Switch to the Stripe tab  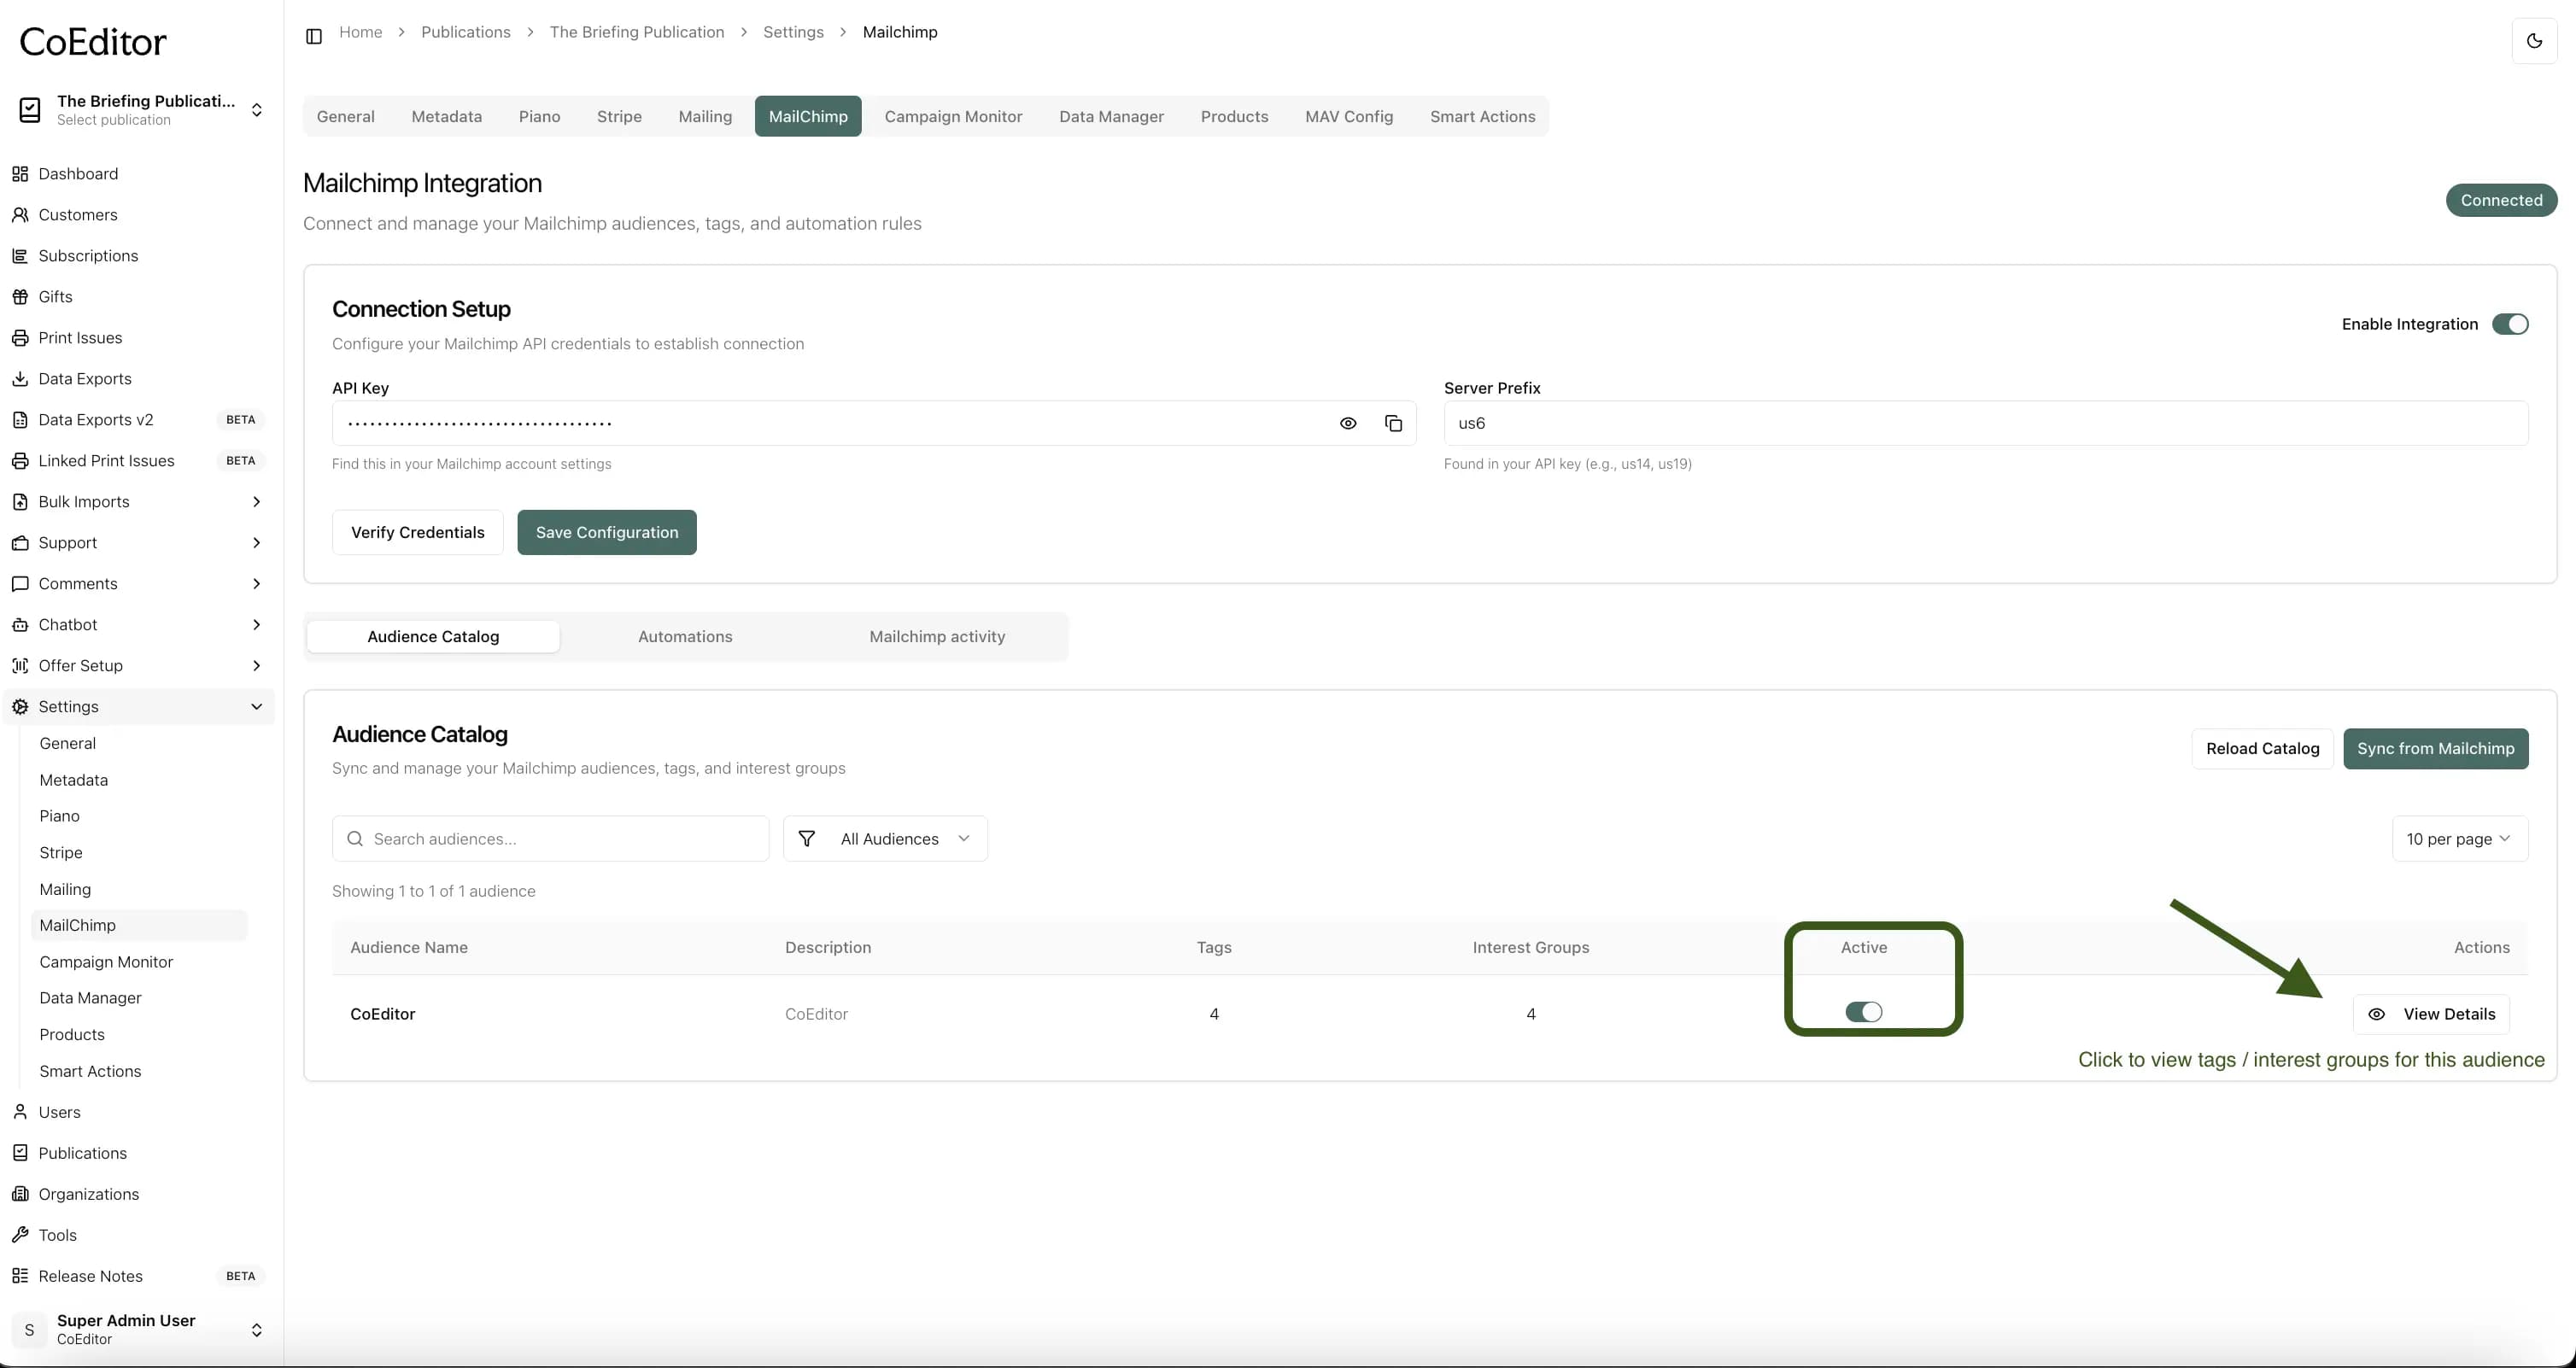tap(619, 116)
